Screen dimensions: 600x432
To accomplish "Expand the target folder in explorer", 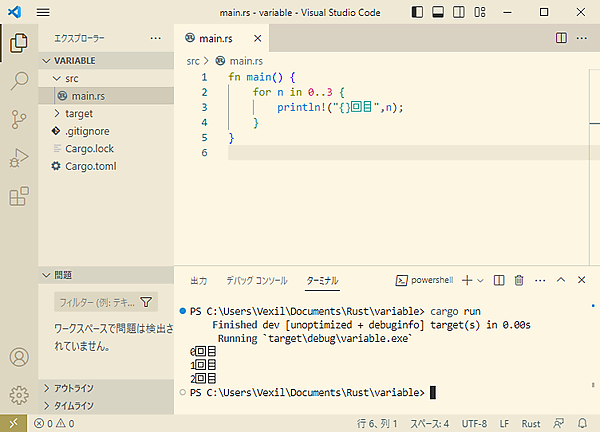I will coord(78,113).
